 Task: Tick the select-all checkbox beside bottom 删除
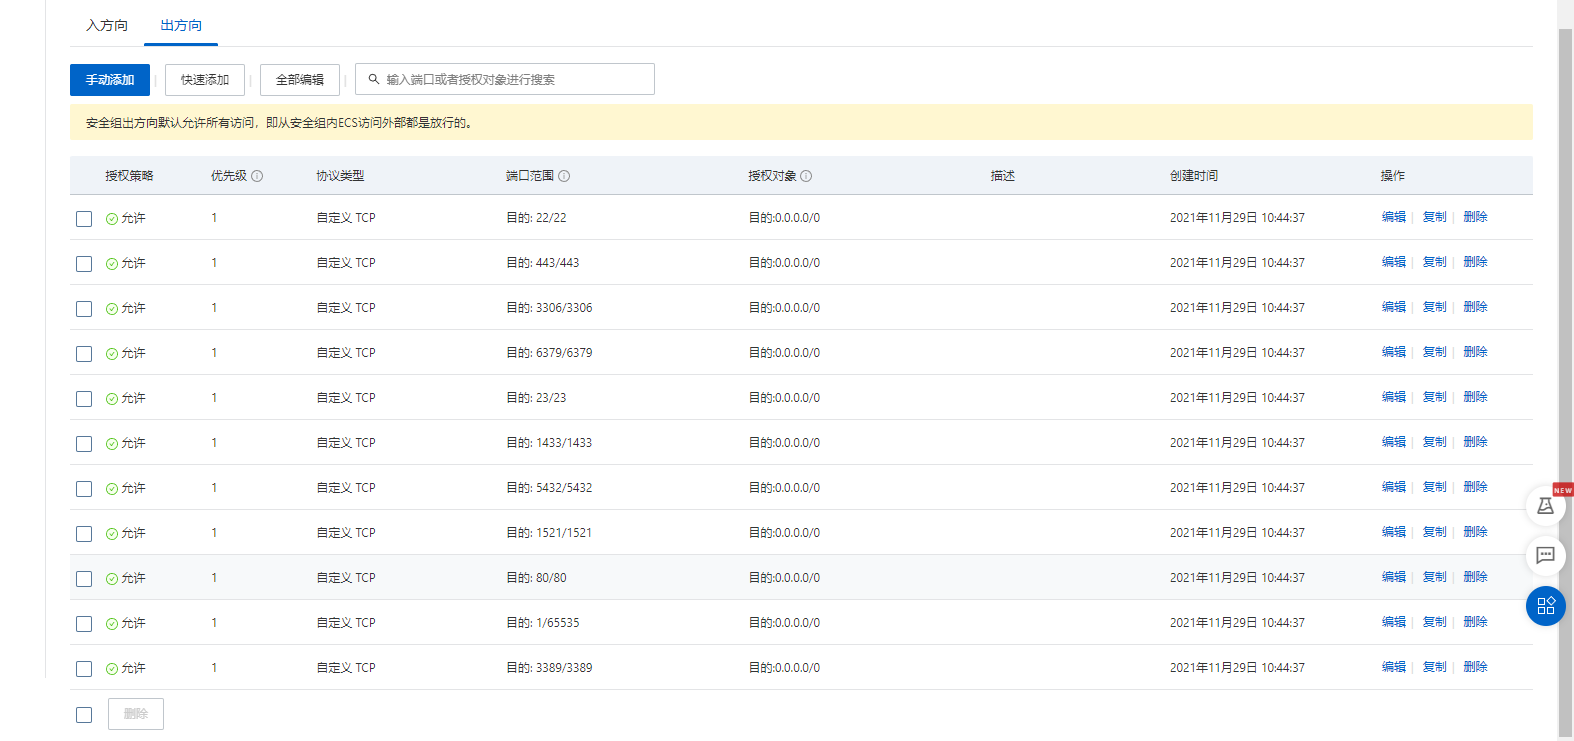84,715
